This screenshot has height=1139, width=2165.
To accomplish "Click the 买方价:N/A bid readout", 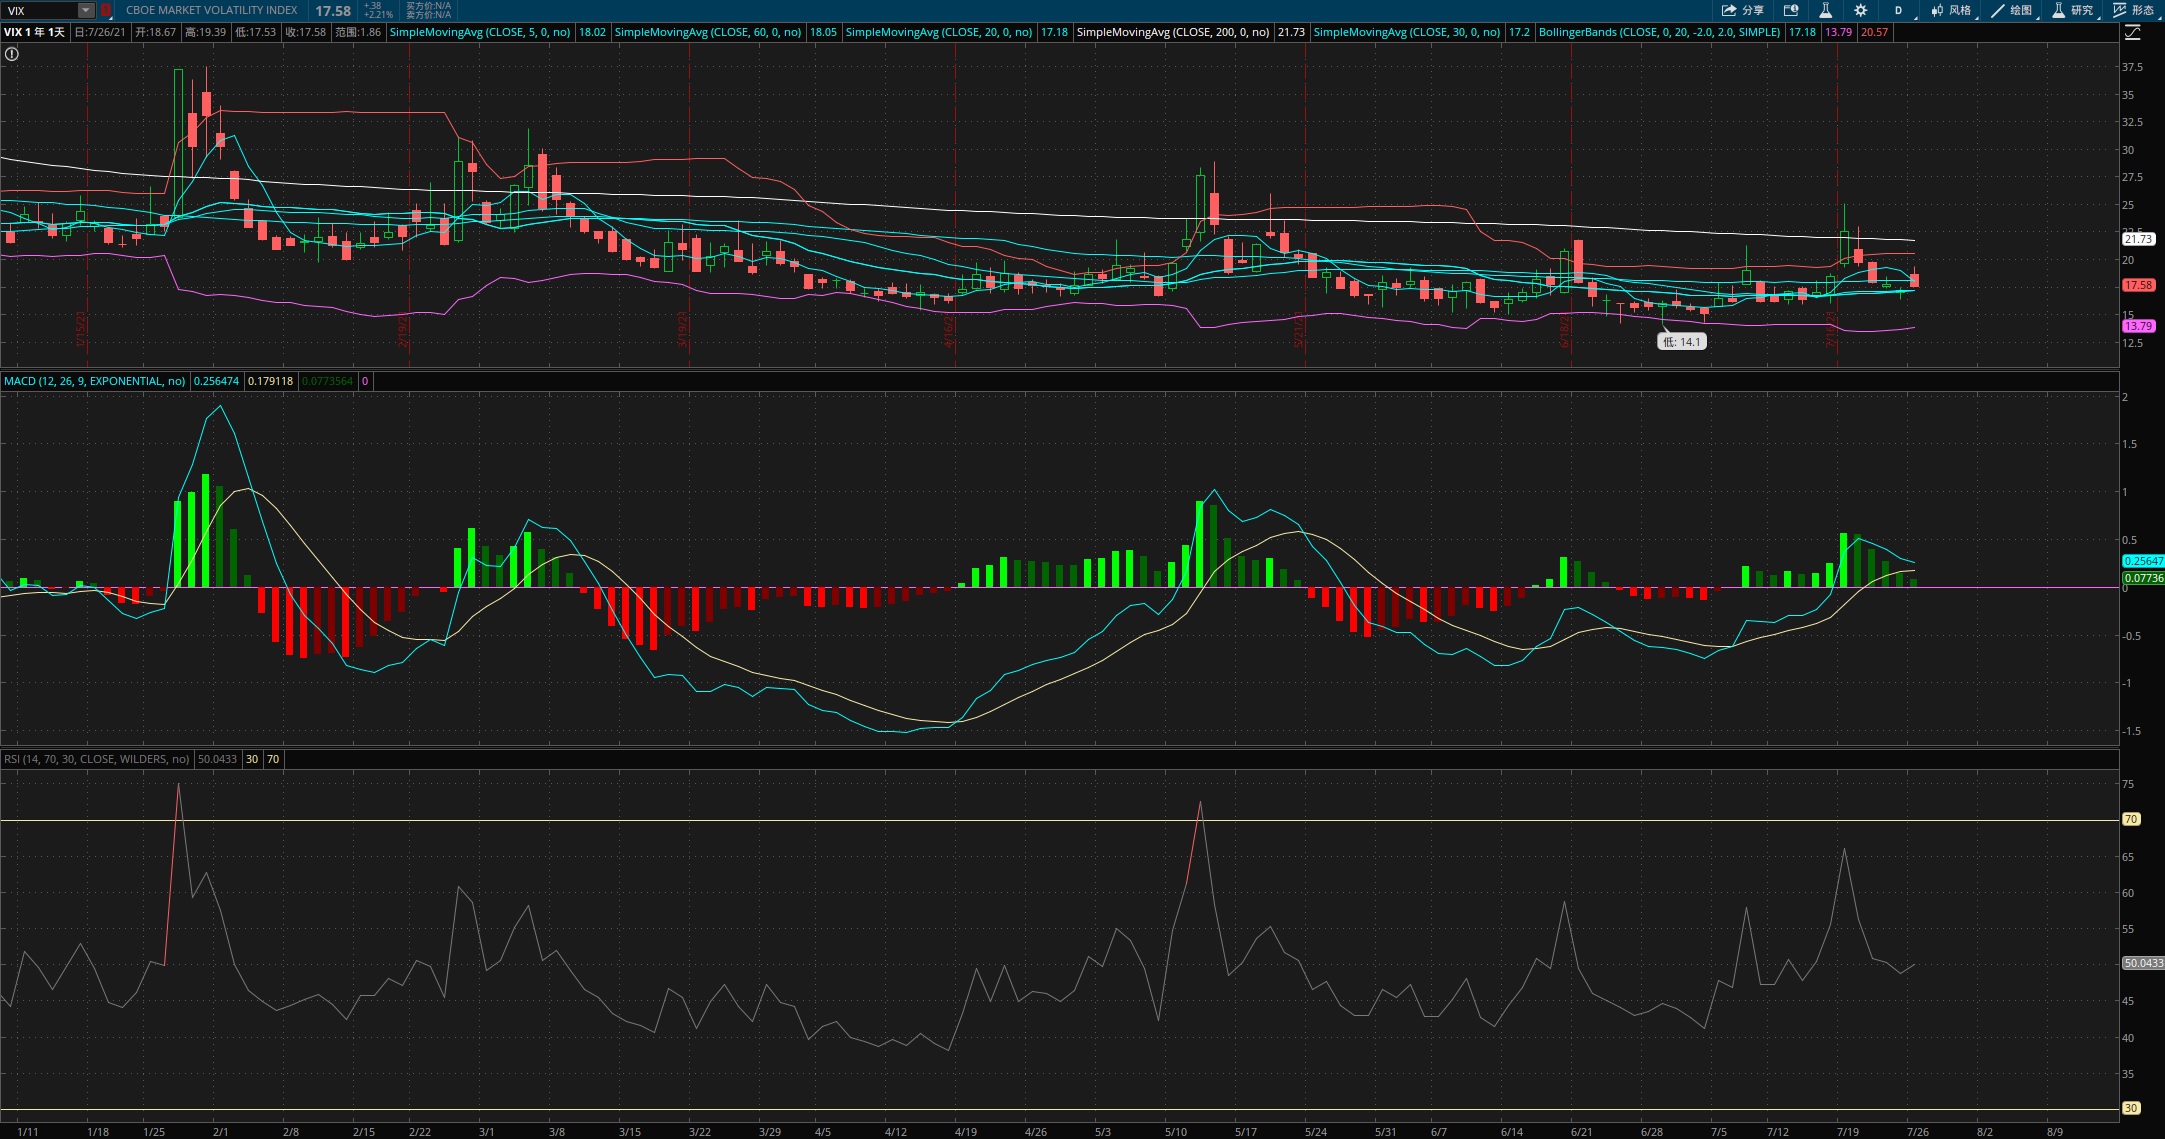I will point(428,6).
